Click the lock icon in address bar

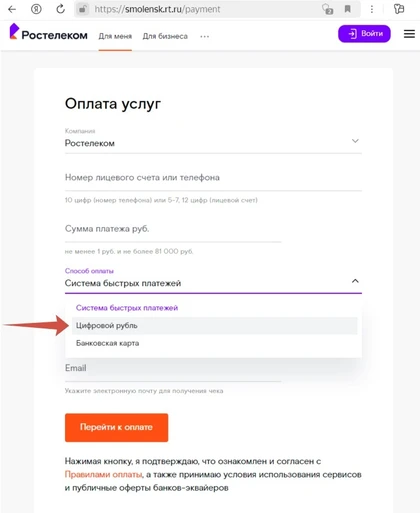82,9
